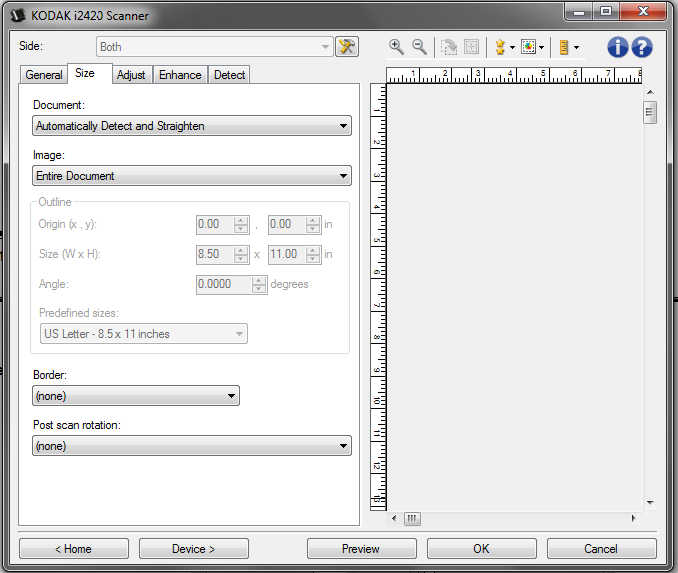678x573 pixels.
Task: Click the OK button
Action: [482, 549]
